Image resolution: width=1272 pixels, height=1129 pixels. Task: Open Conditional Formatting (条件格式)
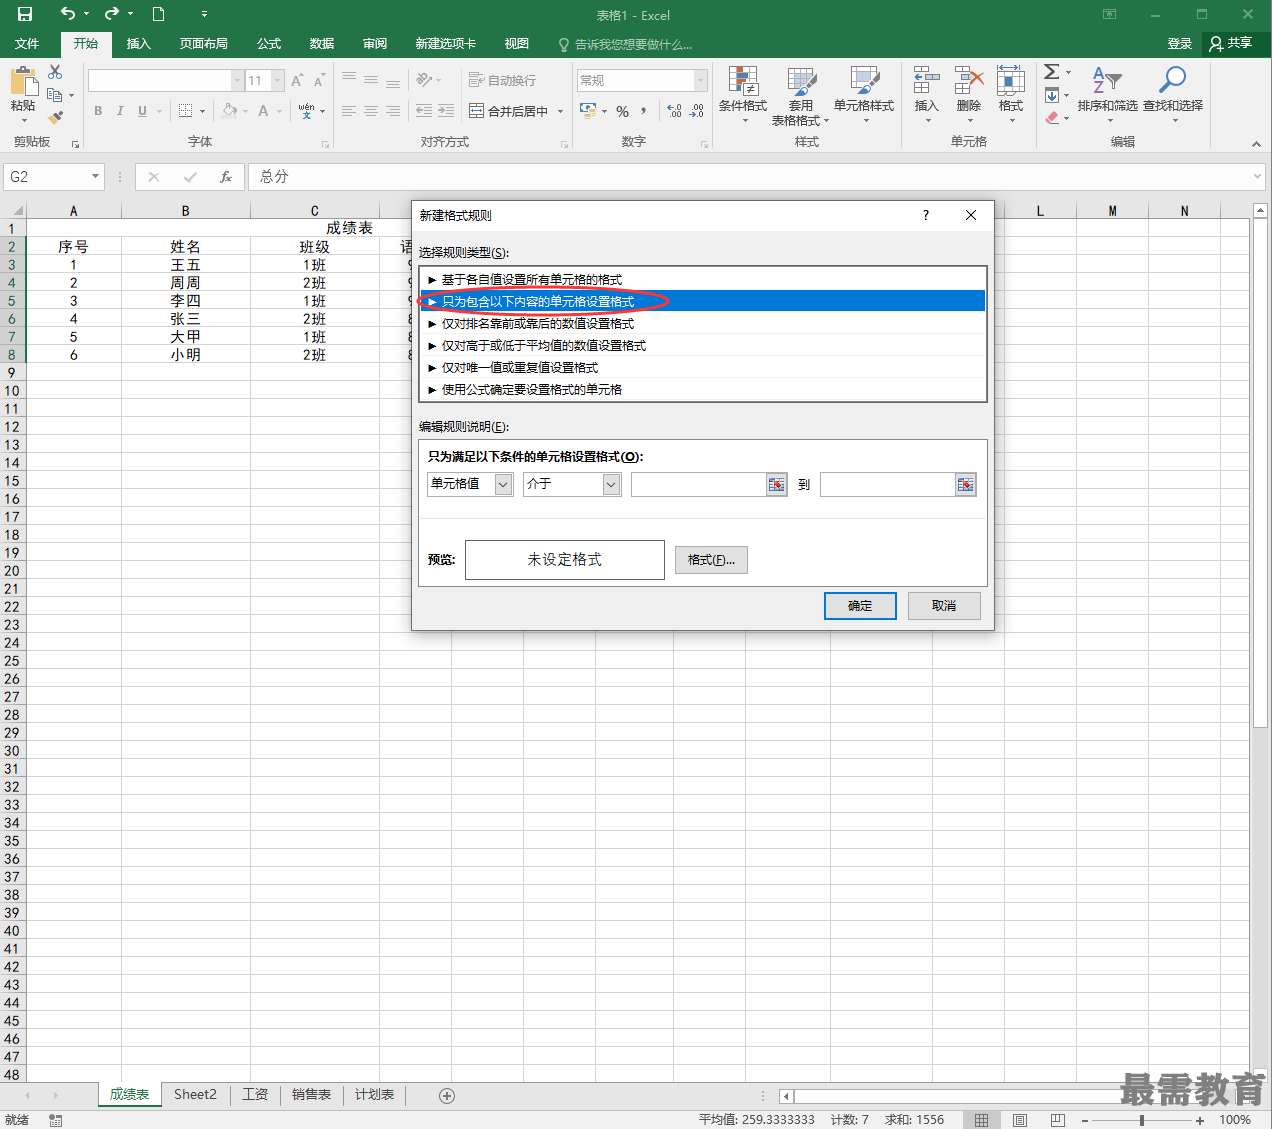click(743, 95)
